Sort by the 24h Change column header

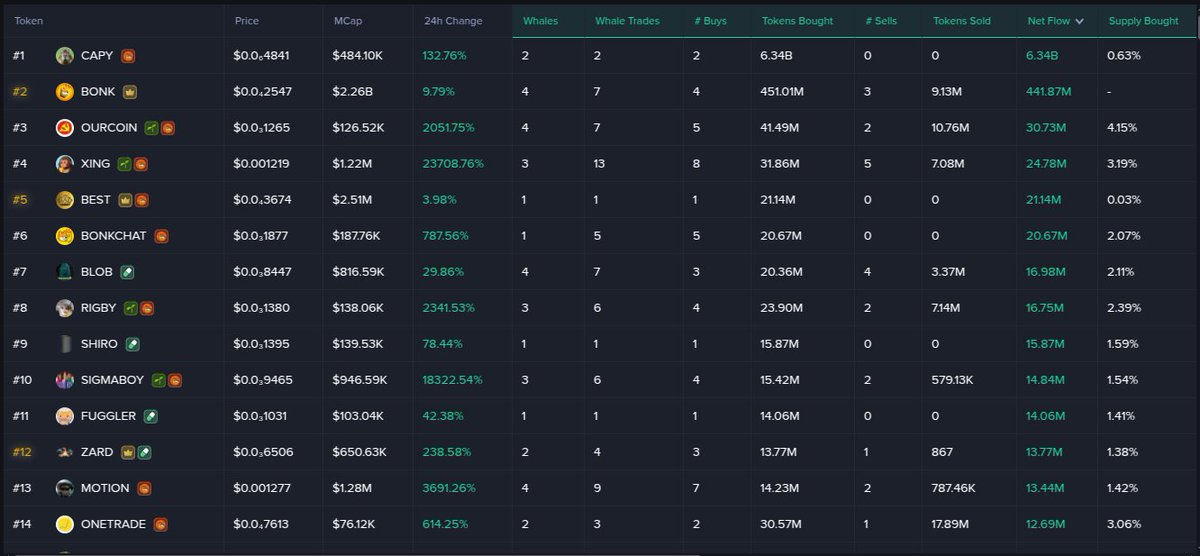click(453, 21)
